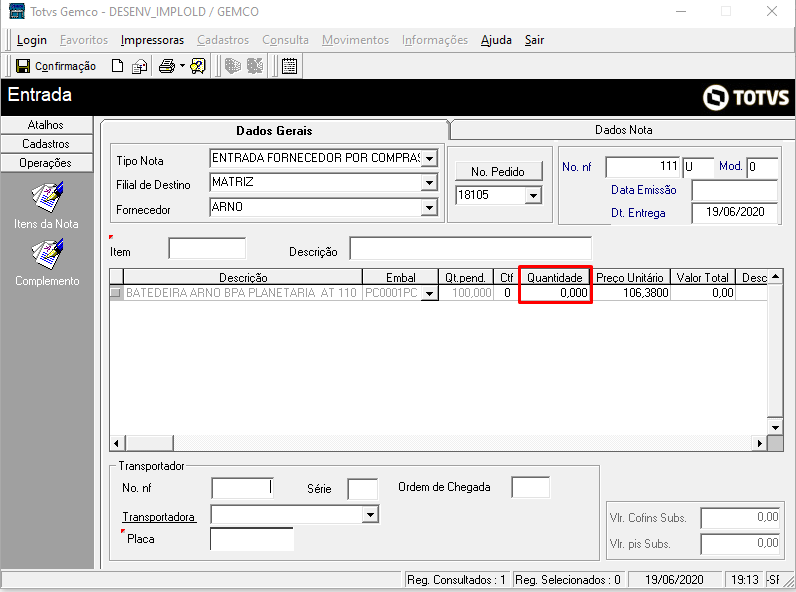Click the Sair menu item
Image resolution: width=796 pixels, height=592 pixels.
tap(534, 40)
